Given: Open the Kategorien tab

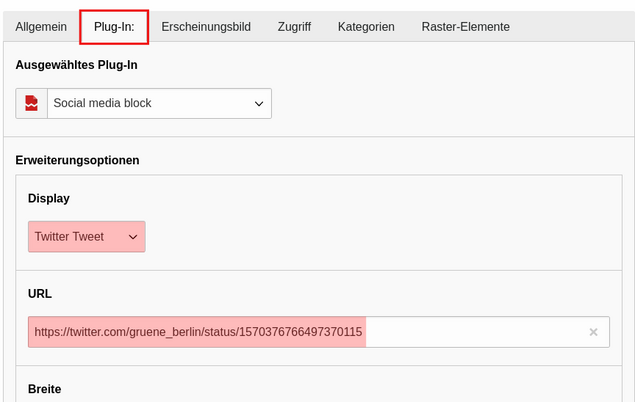Looking at the screenshot, I should pyautogui.click(x=365, y=27).
